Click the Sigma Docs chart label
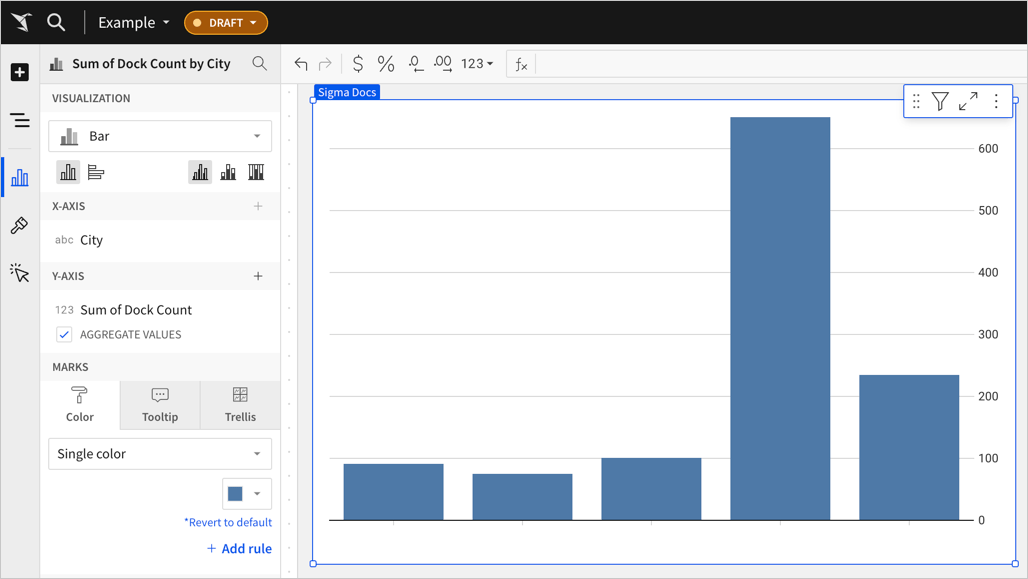 (x=347, y=92)
